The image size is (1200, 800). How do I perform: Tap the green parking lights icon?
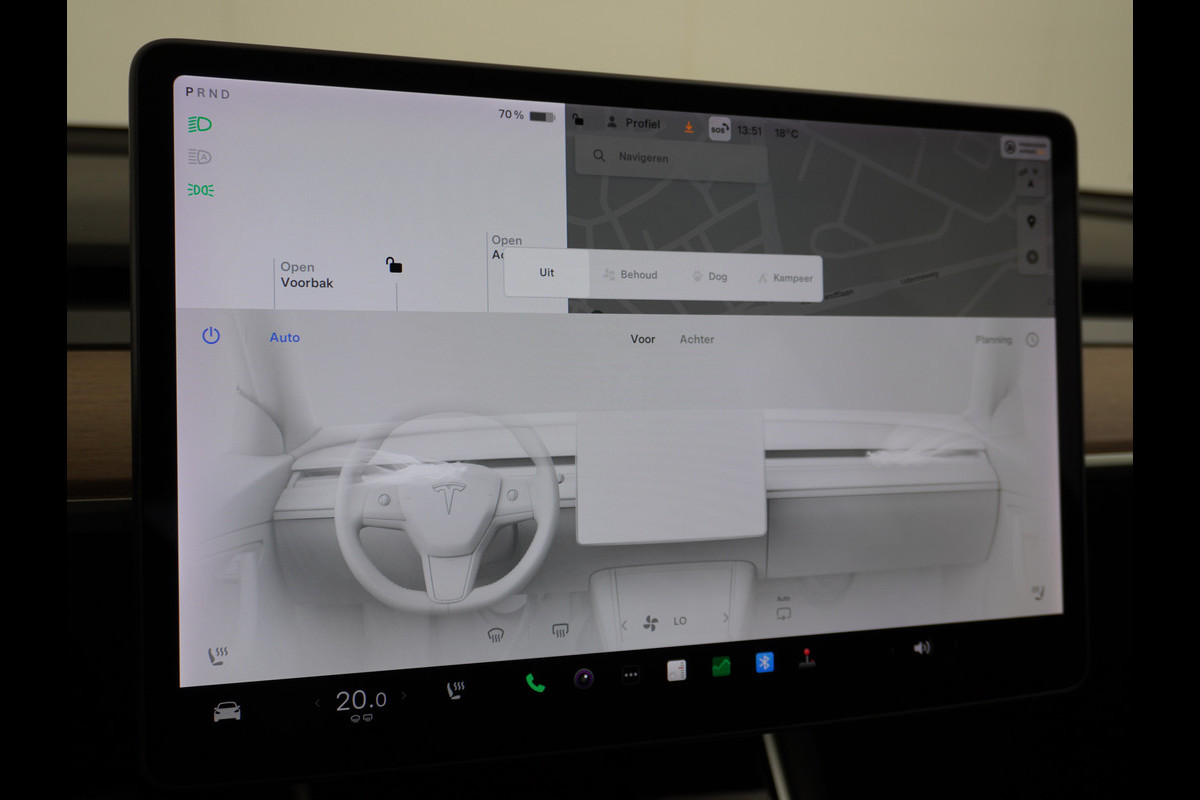click(x=201, y=190)
